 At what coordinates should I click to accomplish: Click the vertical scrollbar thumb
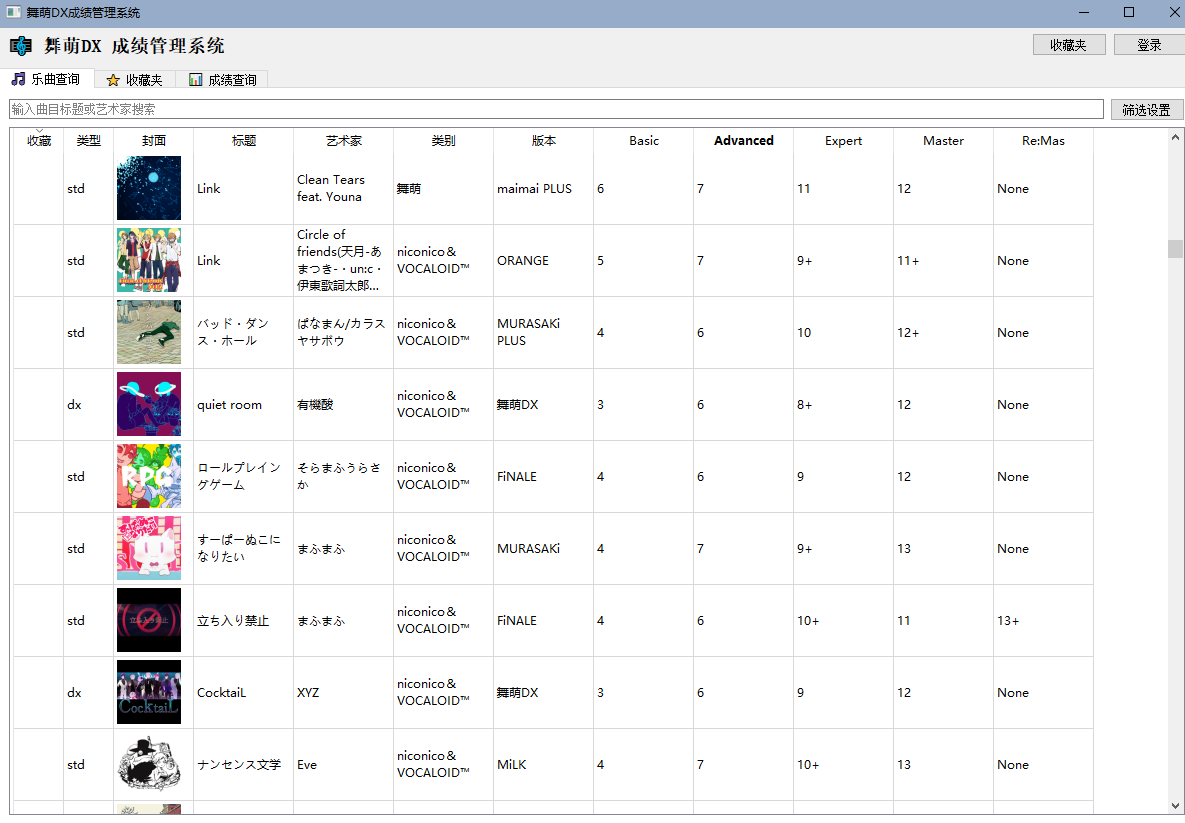tap(1175, 249)
